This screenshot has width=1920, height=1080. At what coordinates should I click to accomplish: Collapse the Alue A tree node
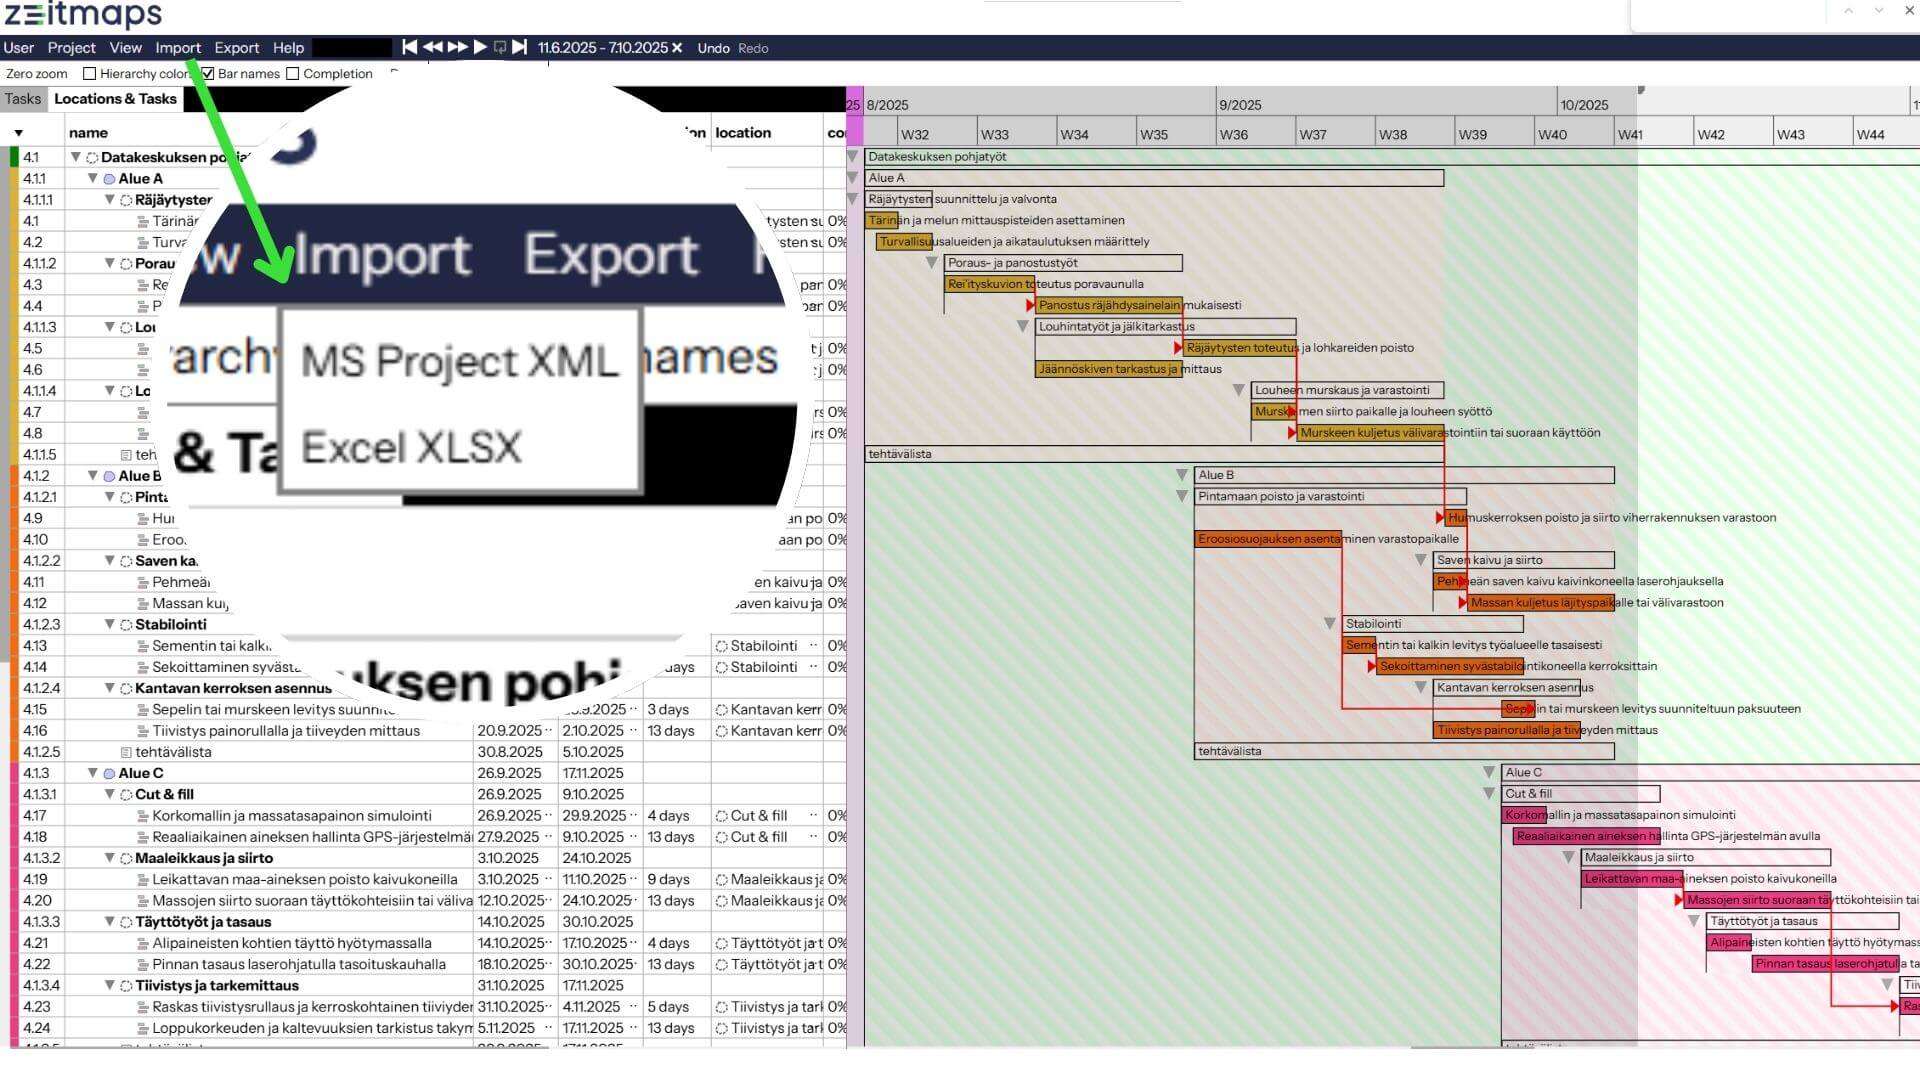pos(92,178)
